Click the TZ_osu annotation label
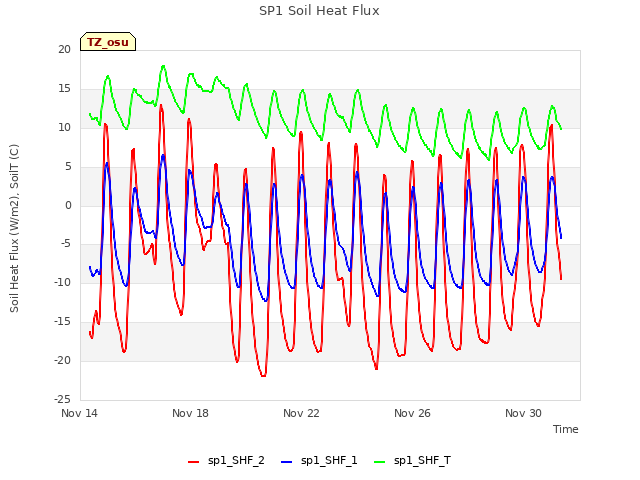Image resolution: width=640 pixels, height=480 pixels. pyautogui.click(x=108, y=42)
